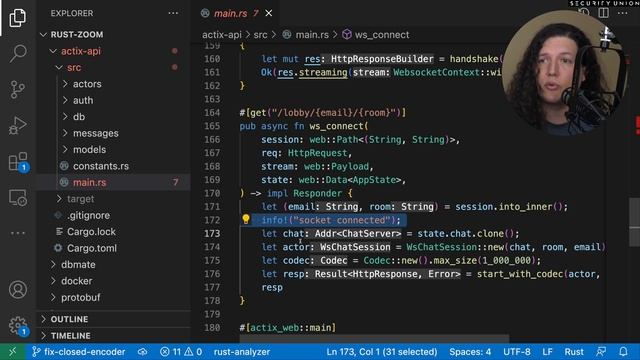Select language mode Rust in status bar
Screen dimensions: 640x360
574,351
